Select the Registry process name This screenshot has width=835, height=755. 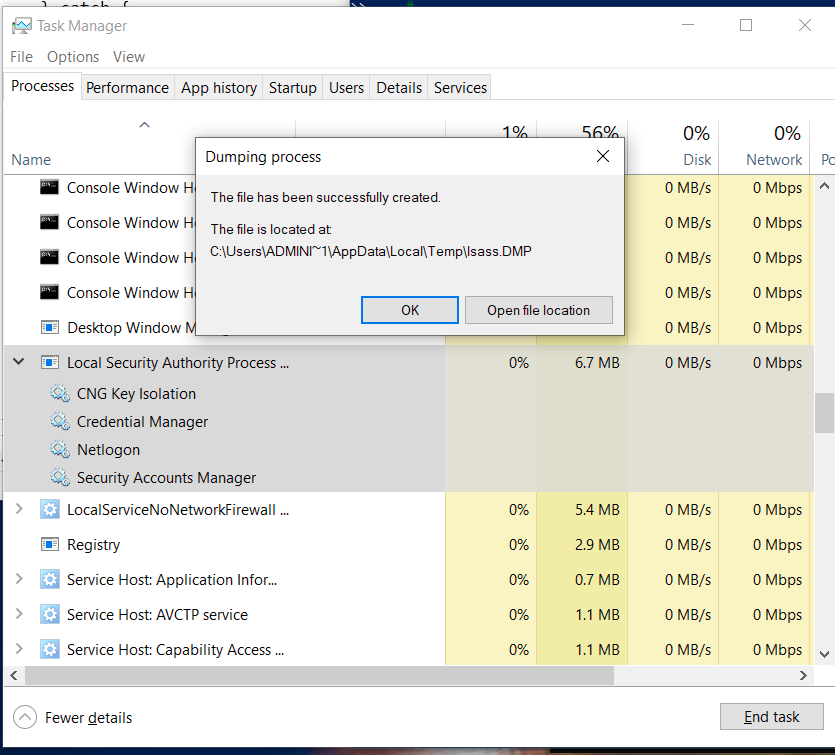click(93, 545)
